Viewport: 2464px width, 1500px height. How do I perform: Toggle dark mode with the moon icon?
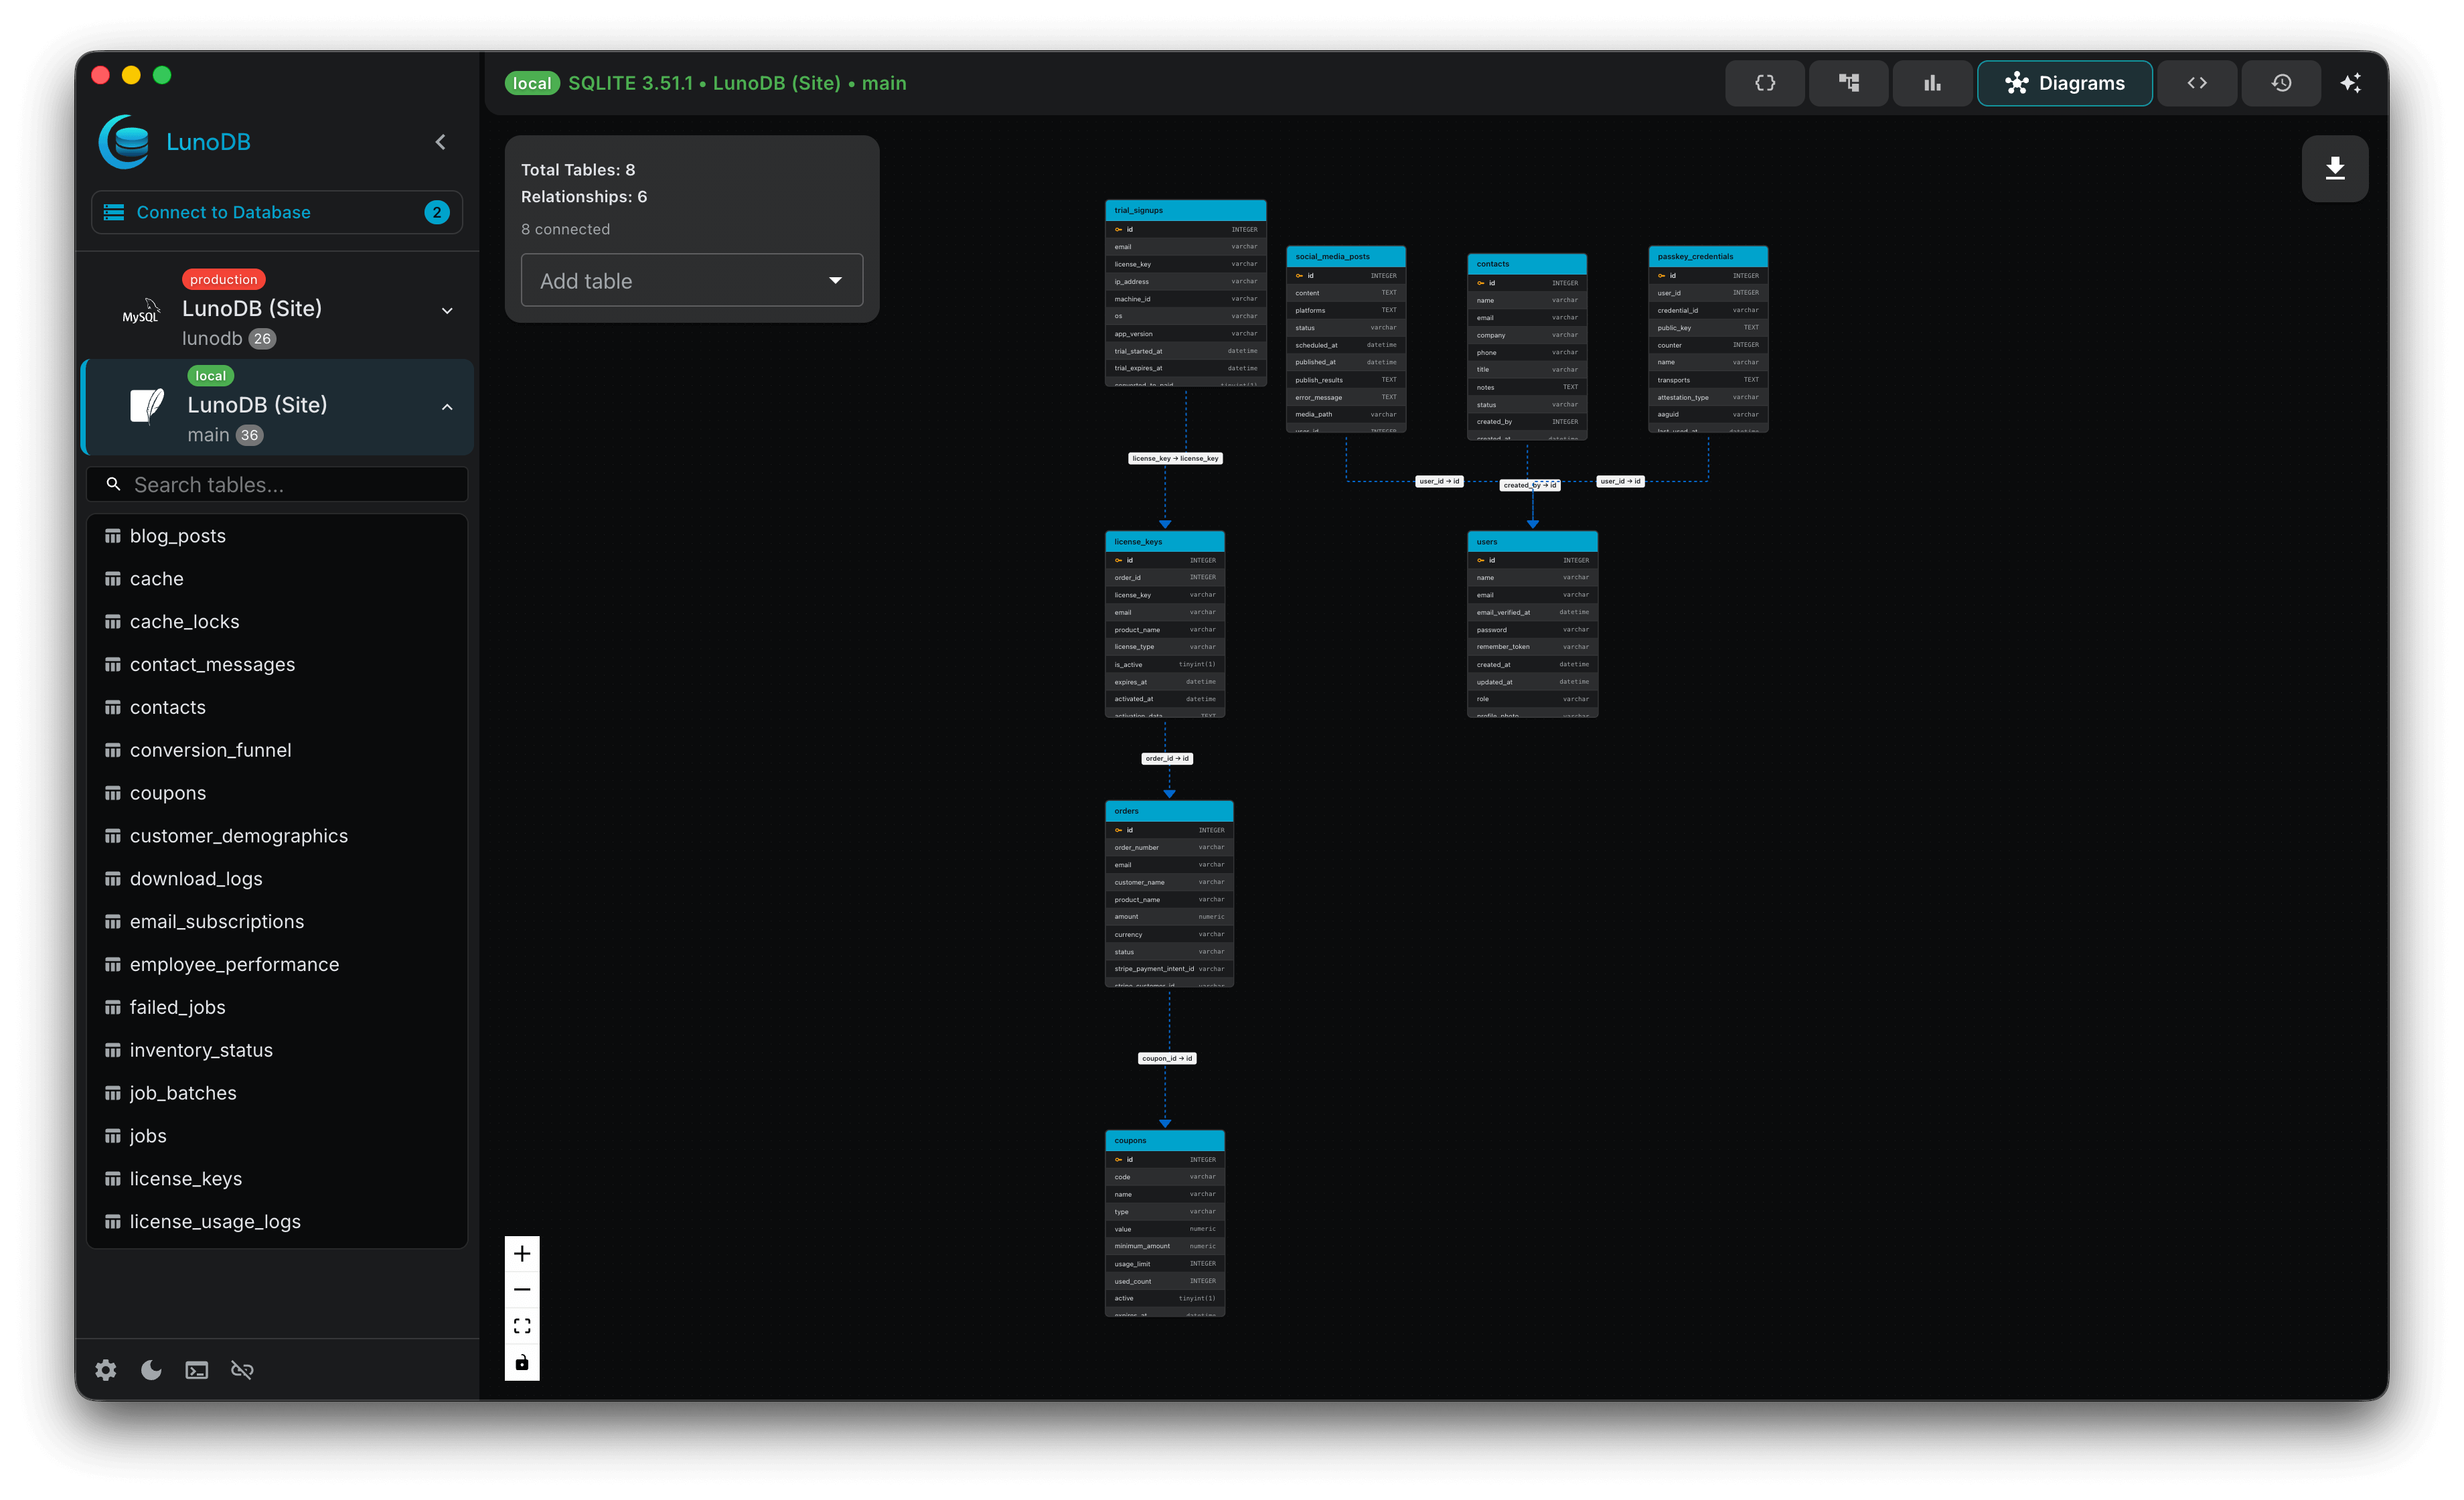(151, 1370)
